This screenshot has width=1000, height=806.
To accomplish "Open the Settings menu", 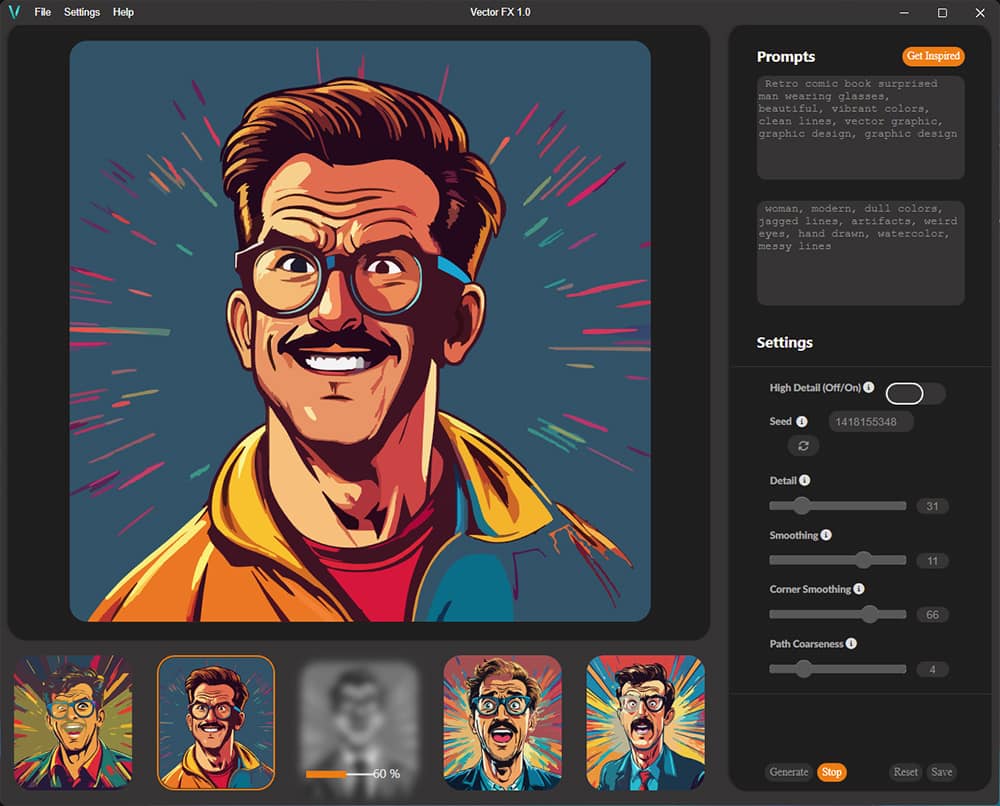I will [82, 12].
